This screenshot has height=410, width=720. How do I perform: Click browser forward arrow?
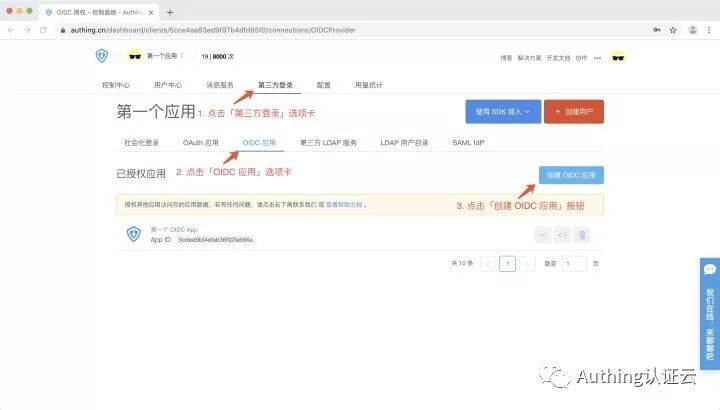pyautogui.click(x=27, y=30)
